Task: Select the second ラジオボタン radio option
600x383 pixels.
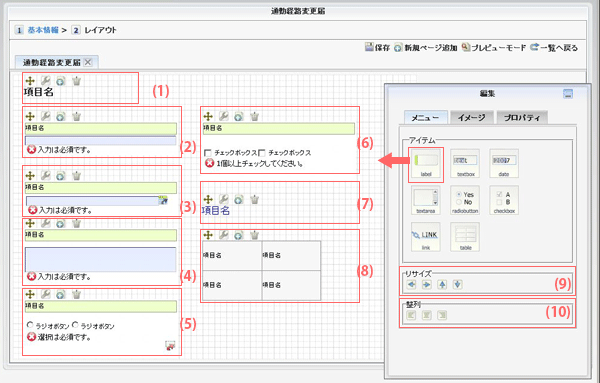Action: [x=75, y=325]
